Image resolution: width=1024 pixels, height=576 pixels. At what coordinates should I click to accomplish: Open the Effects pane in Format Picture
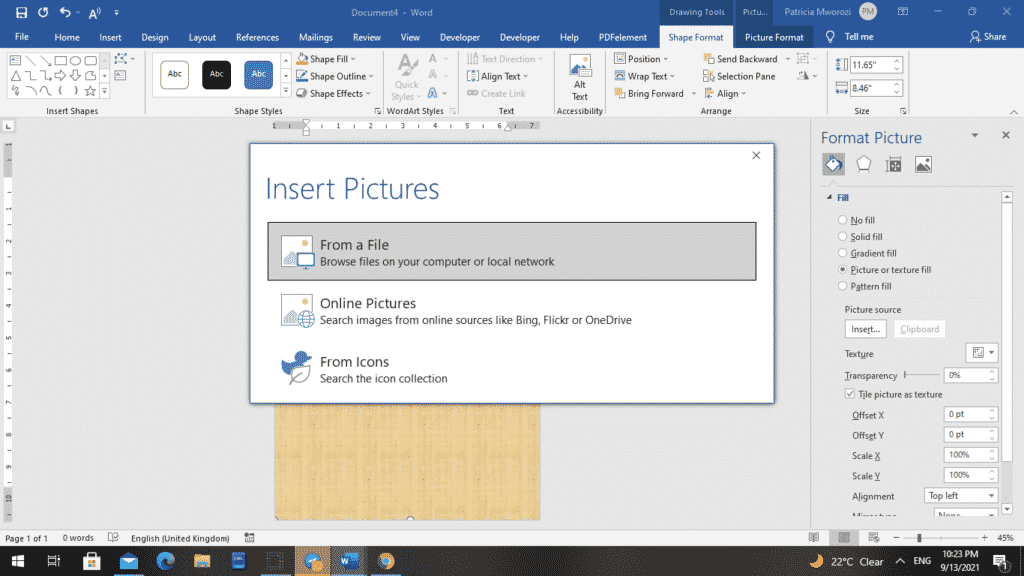[862, 163]
